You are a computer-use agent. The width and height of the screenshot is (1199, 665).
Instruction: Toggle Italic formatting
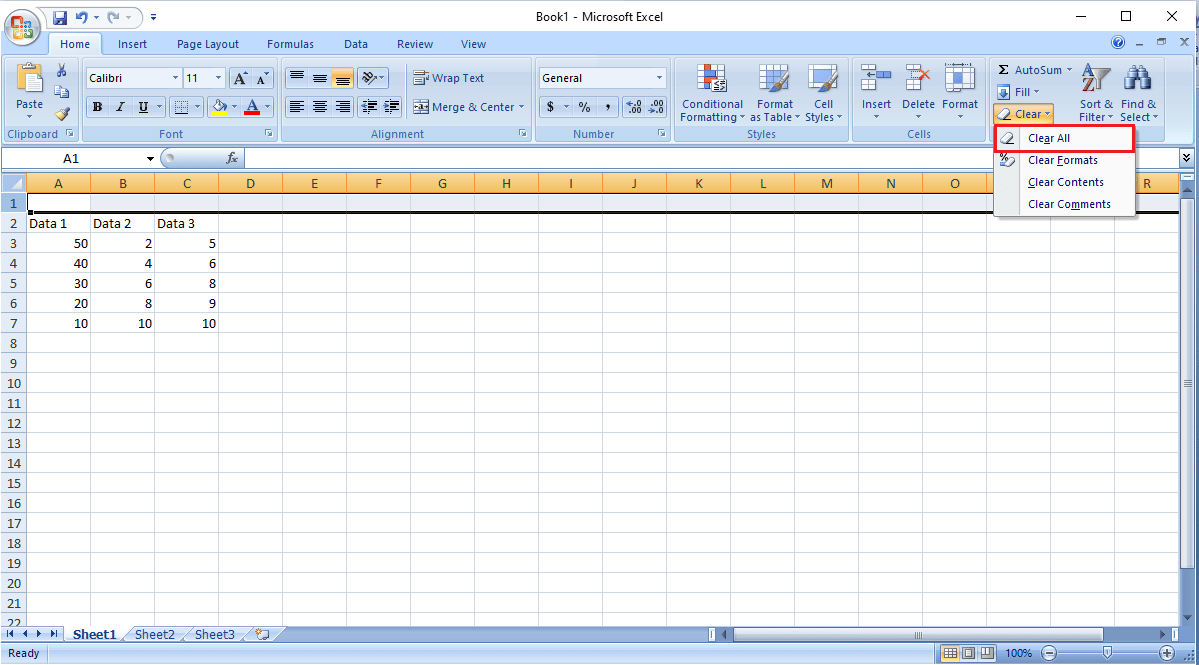(119, 107)
